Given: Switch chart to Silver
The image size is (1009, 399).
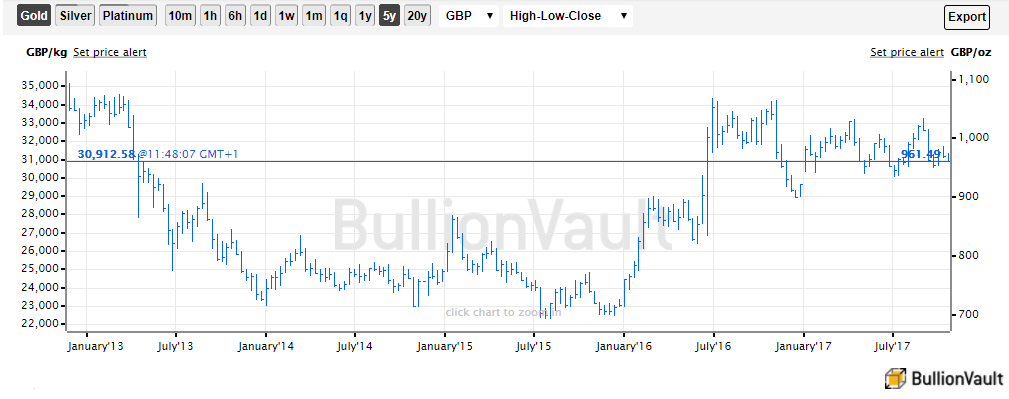Looking at the screenshot, I should [76, 16].
